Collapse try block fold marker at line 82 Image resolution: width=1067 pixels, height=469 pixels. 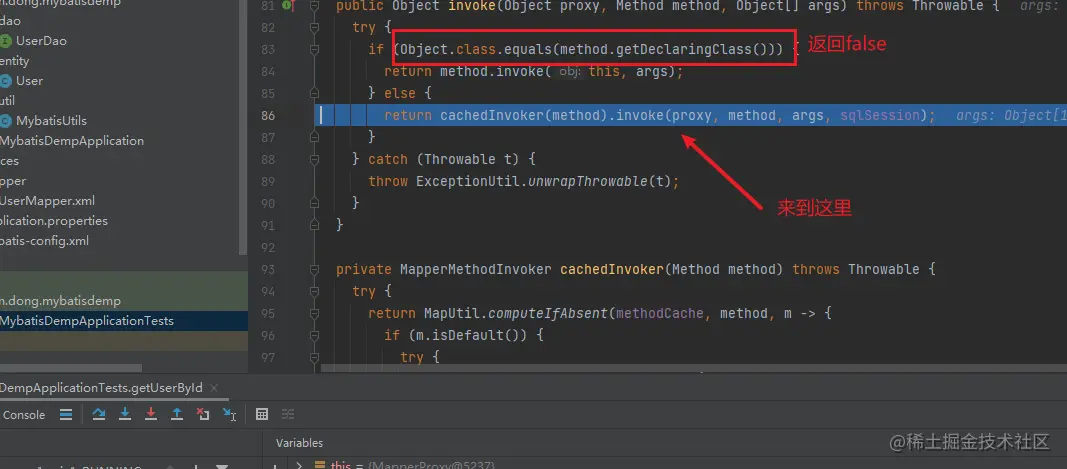point(314,28)
